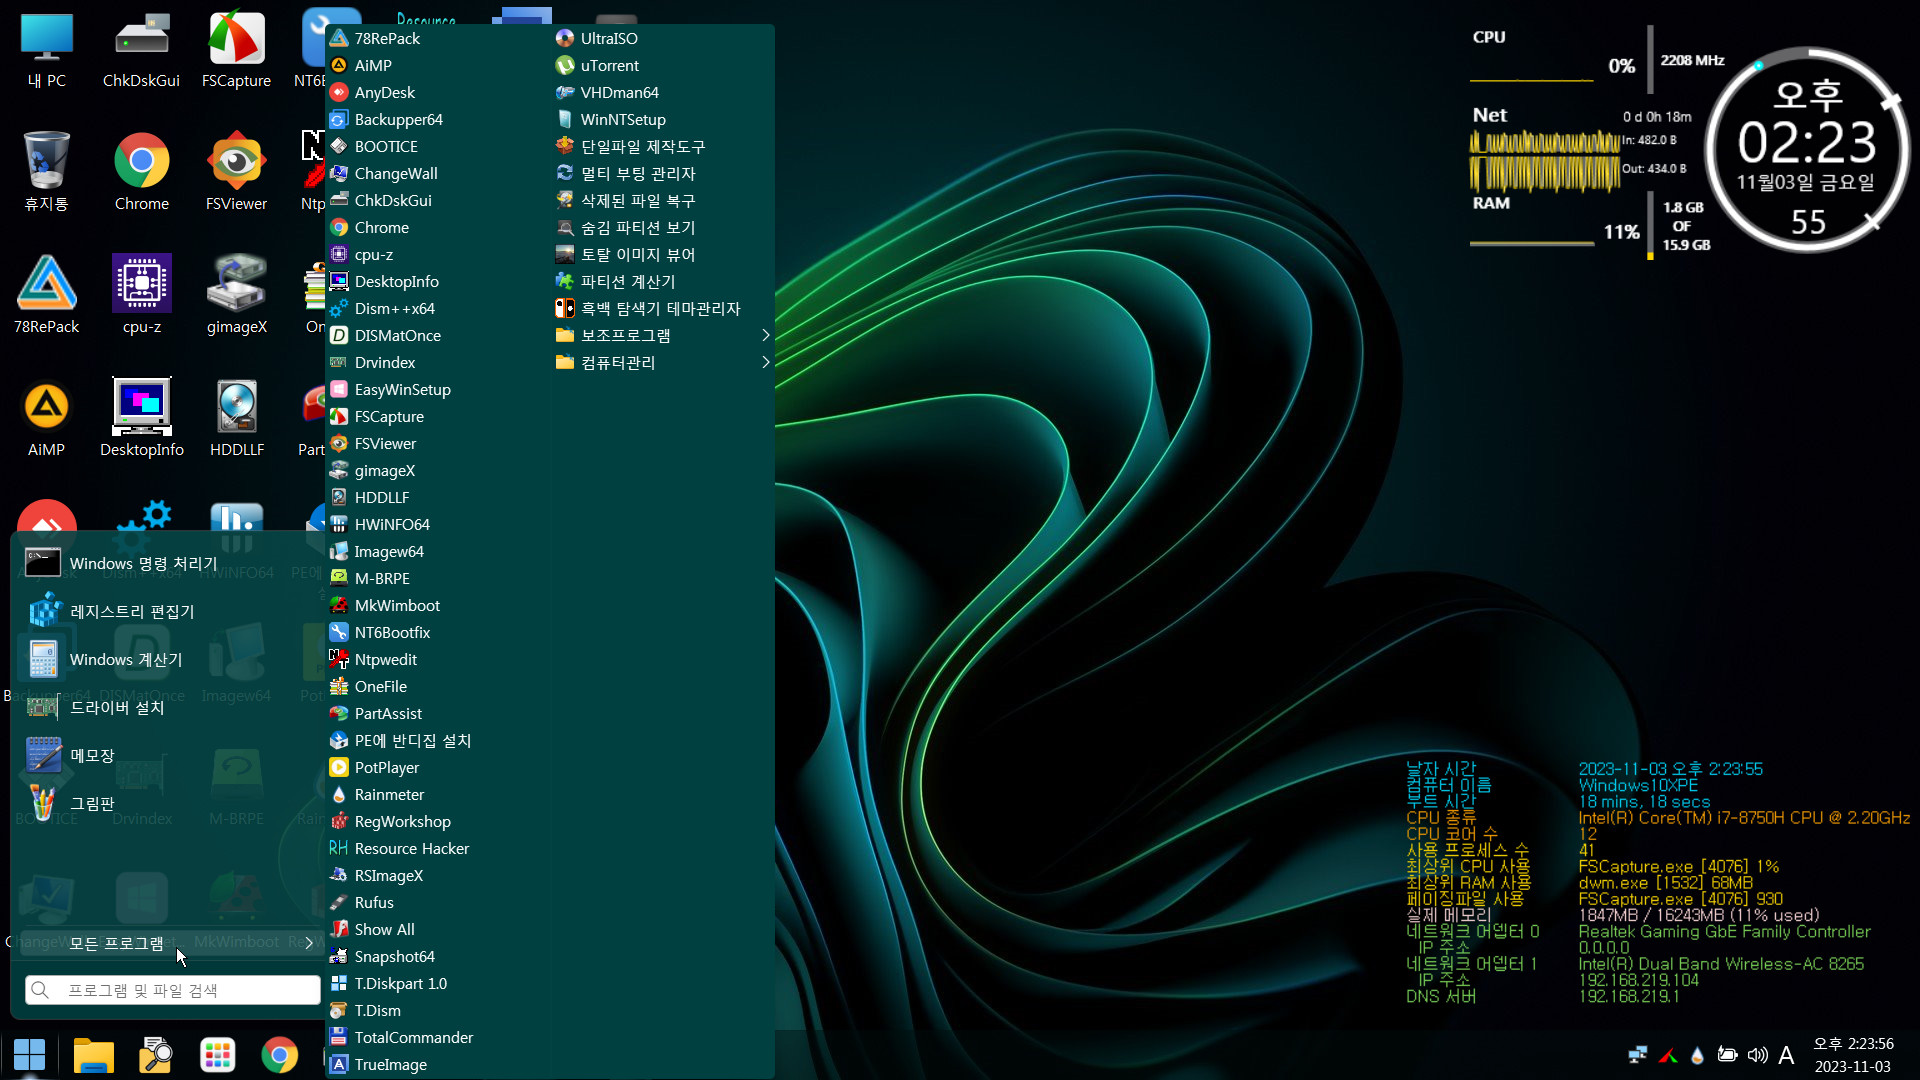
Task: Open Drvindex from program list
Action: pyautogui.click(x=436, y=362)
